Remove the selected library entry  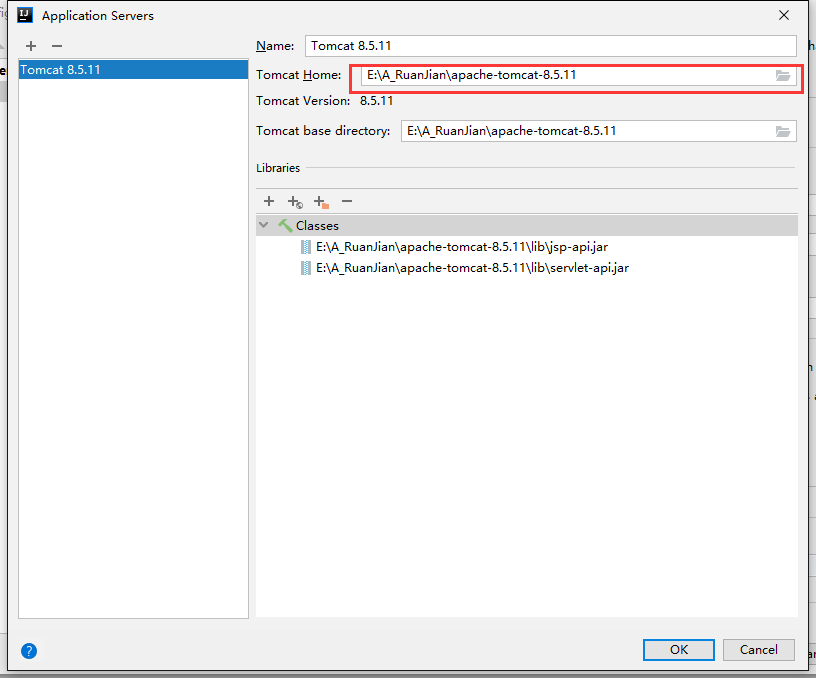[347, 201]
